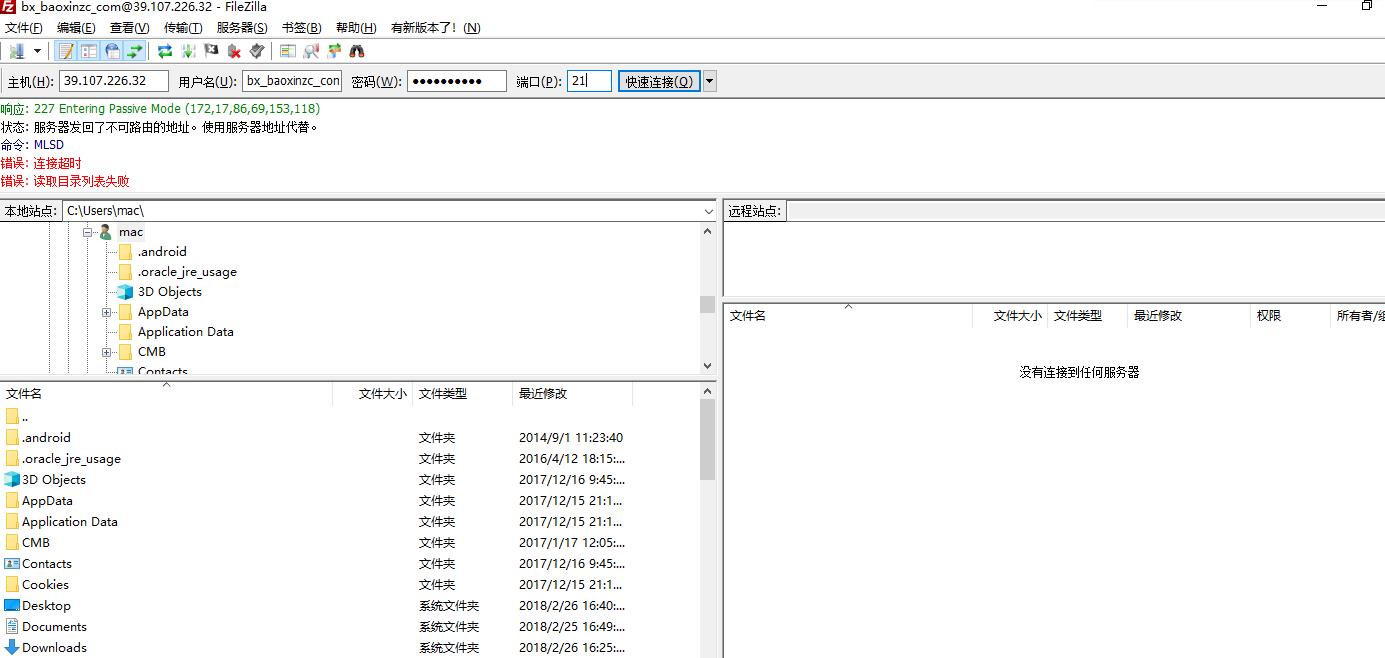Sort remote list by 权限 column
The height and width of the screenshot is (658, 1385).
point(1290,316)
